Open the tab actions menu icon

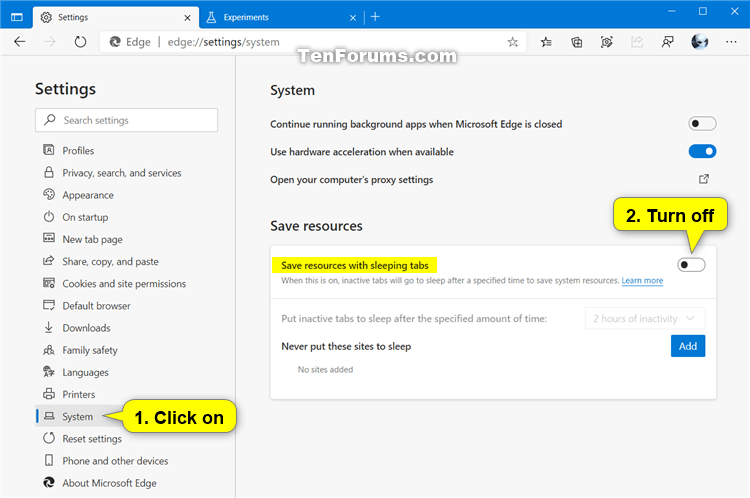coord(17,17)
